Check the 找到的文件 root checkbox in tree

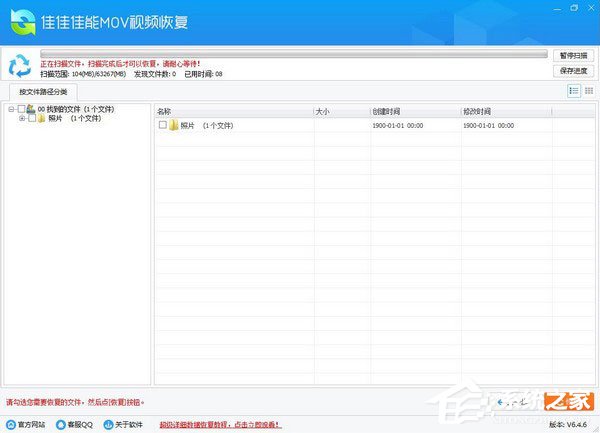pyautogui.click(x=21, y=109)
